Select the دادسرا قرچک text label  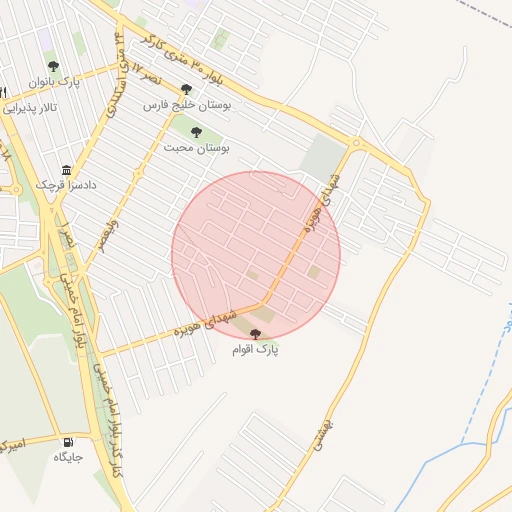[x=66, y=185]
